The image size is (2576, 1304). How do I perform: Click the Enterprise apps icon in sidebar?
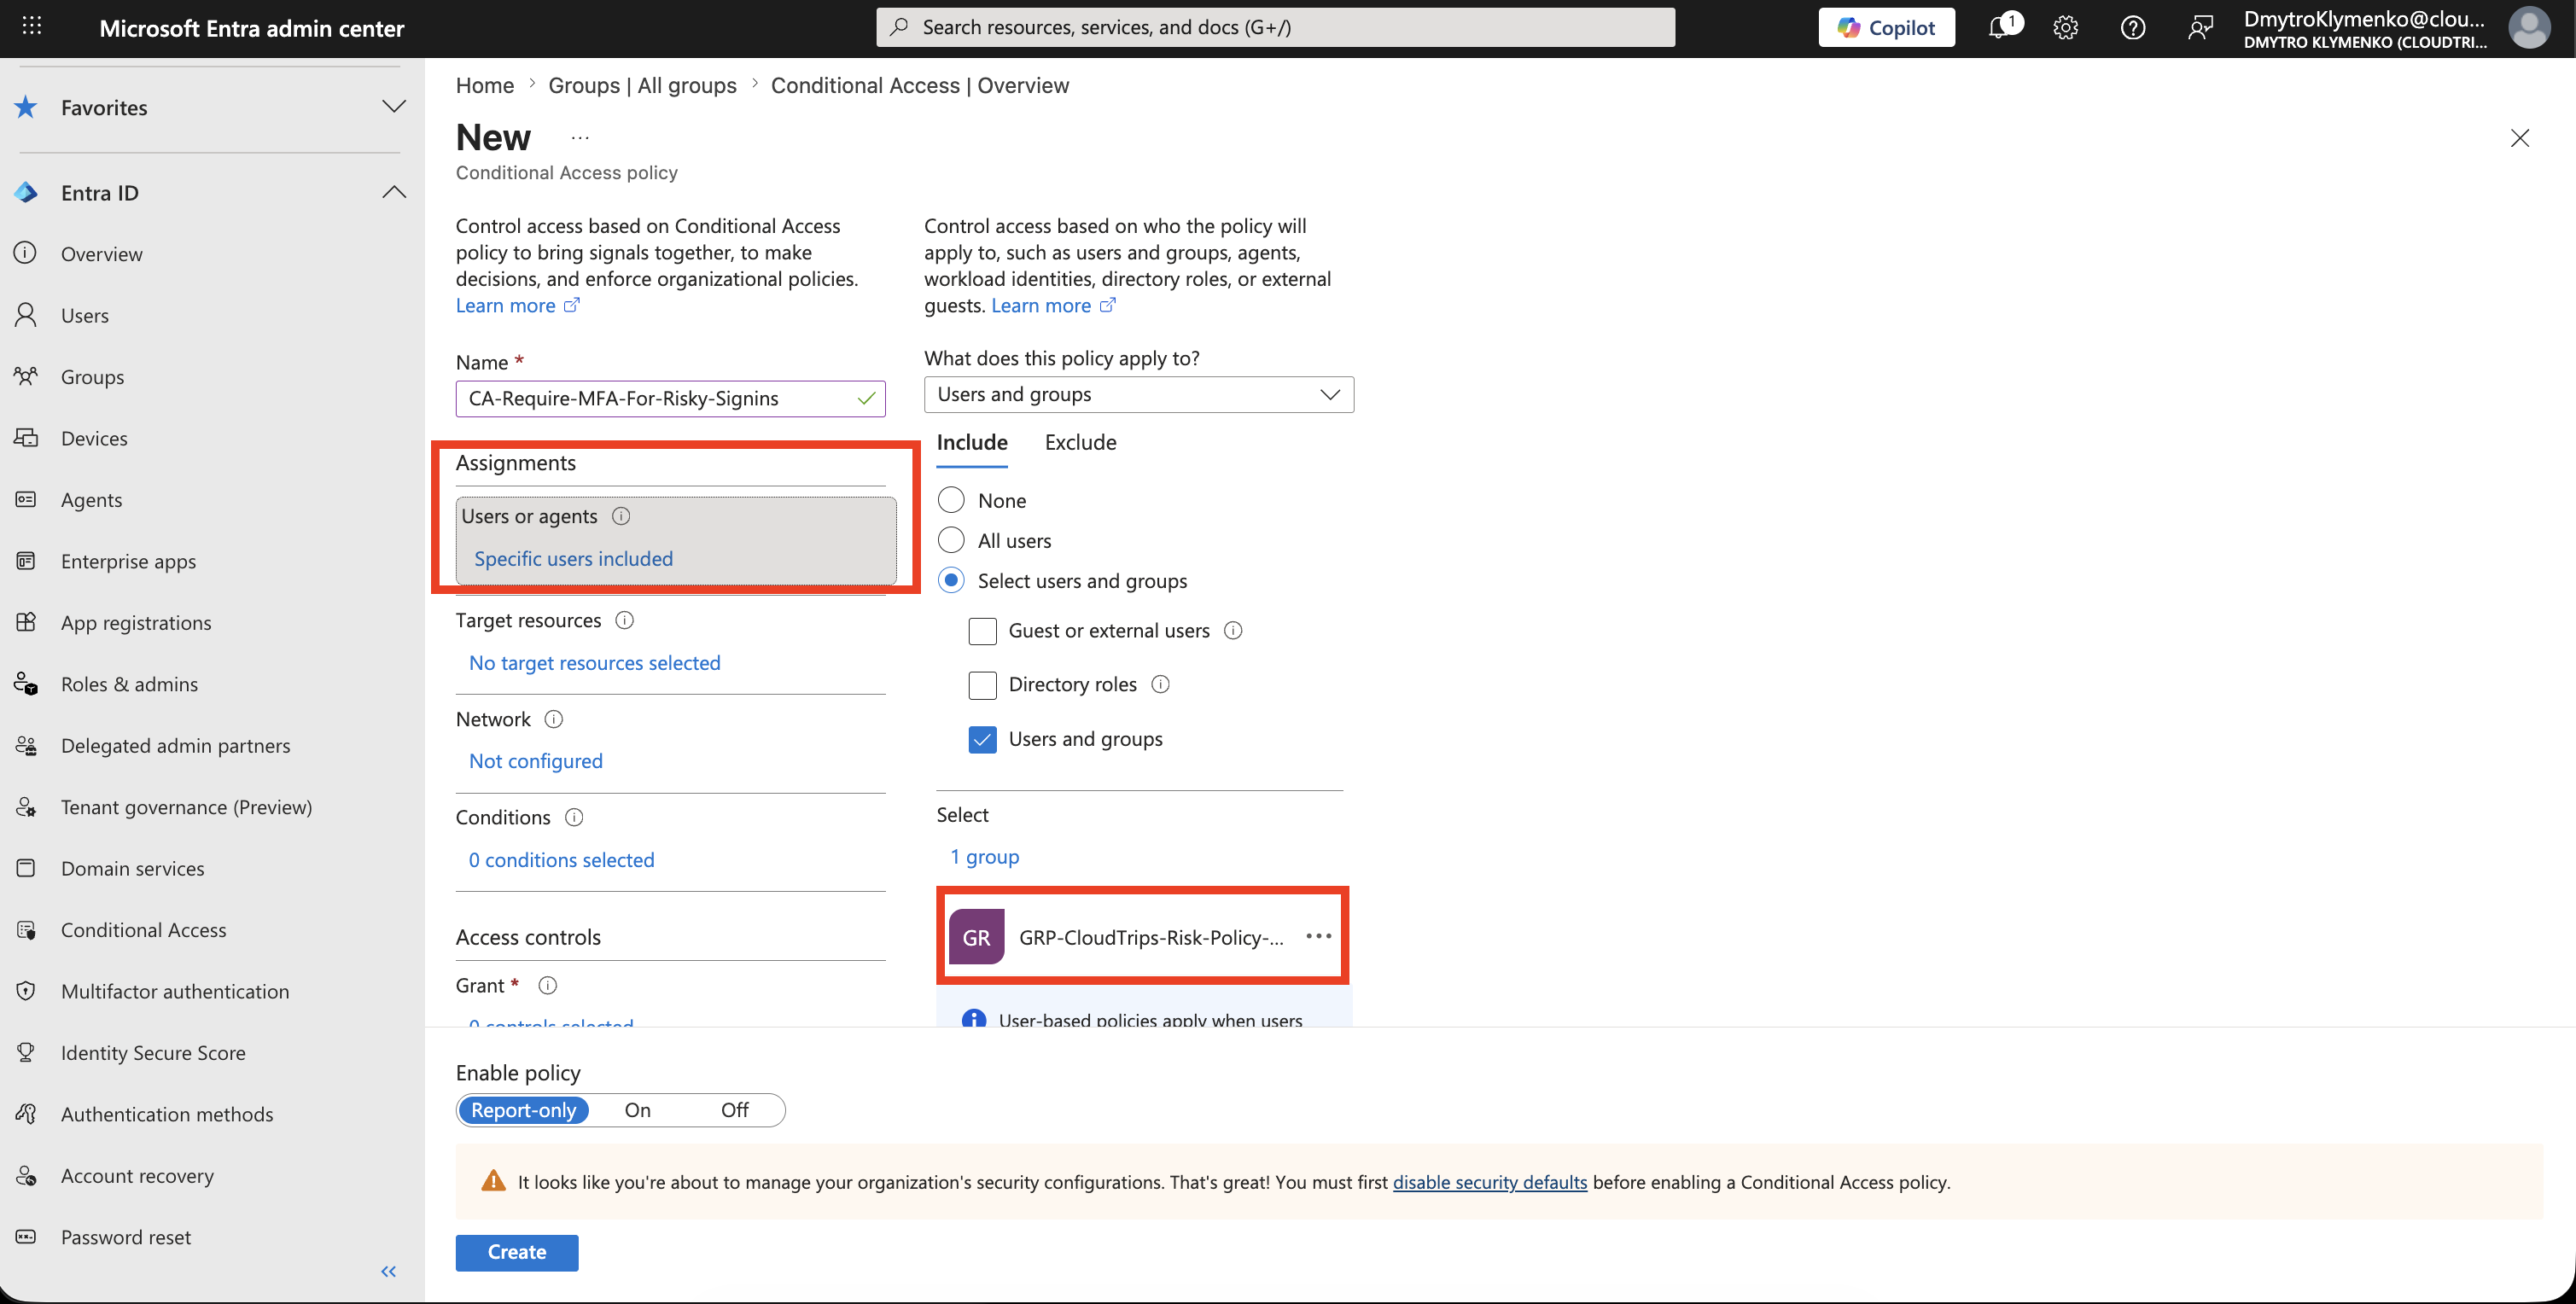(26, 561)
